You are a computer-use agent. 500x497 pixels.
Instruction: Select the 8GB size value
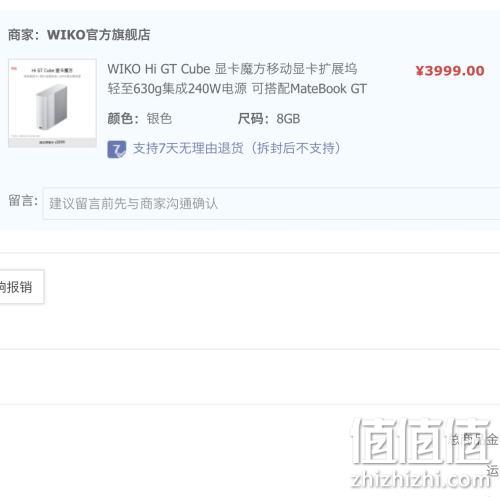pyautogui.click(x=288, y=119)
